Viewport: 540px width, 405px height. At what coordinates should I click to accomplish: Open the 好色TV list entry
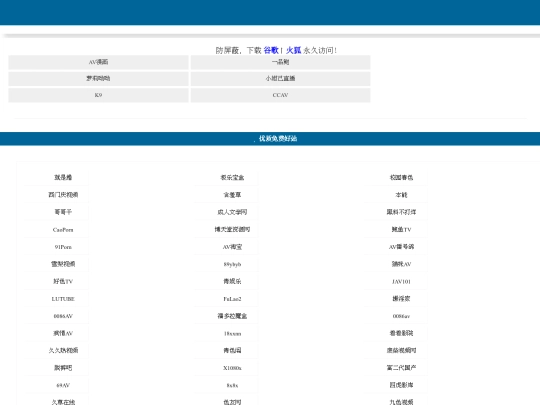coord(63,281)
